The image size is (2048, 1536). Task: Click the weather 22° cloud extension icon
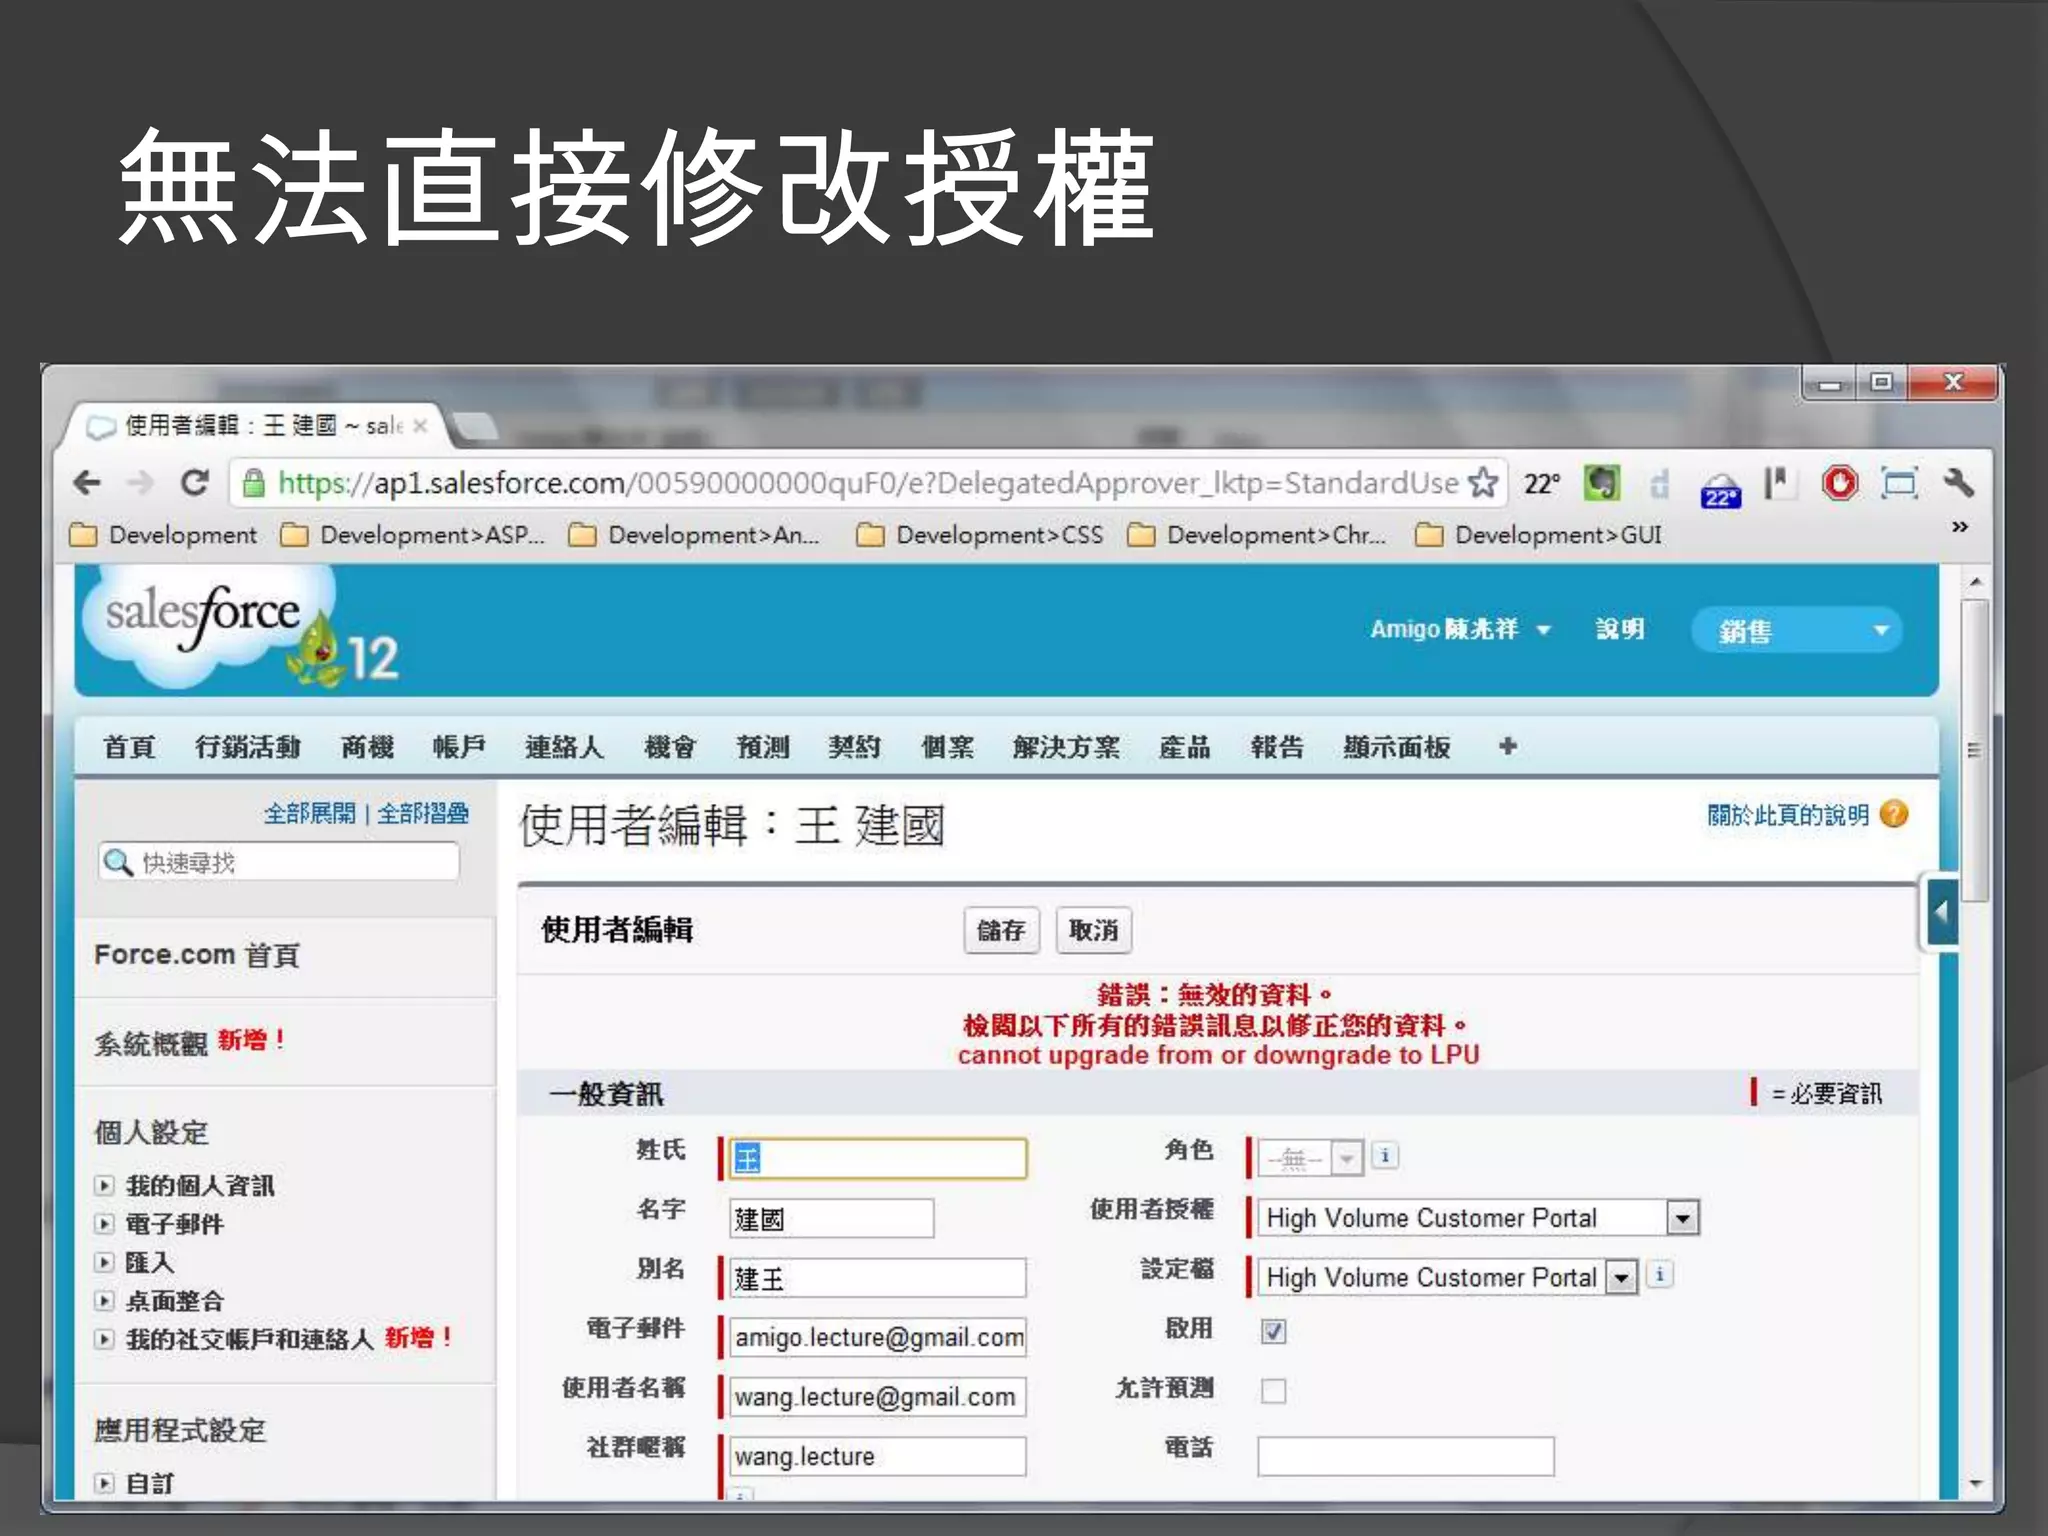[1720, 490]
